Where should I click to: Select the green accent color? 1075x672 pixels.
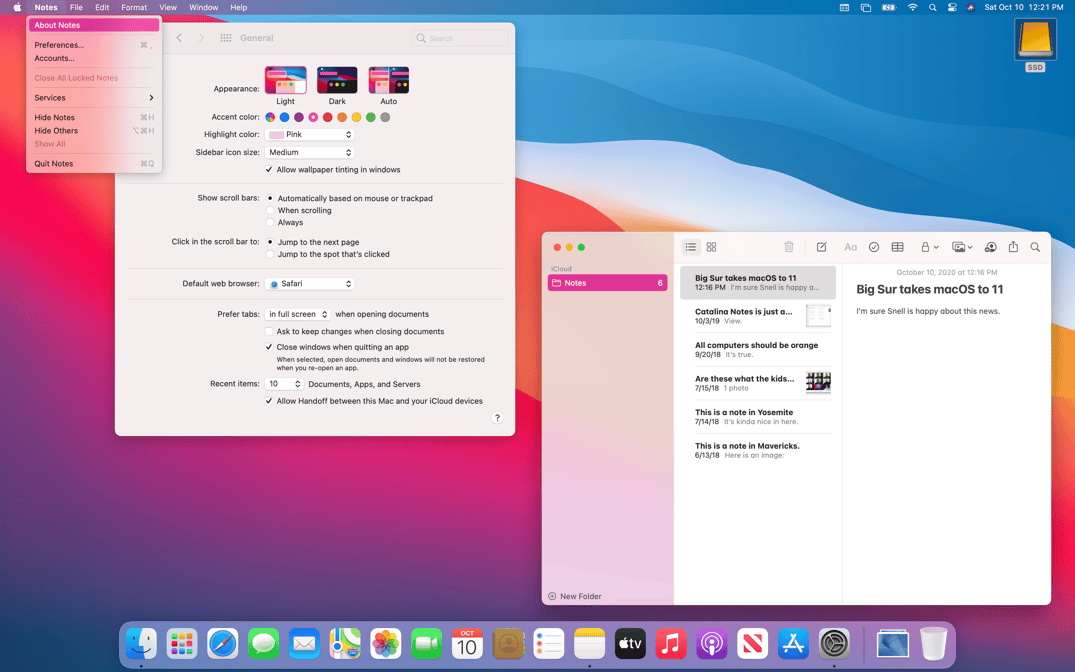(371, 117)
